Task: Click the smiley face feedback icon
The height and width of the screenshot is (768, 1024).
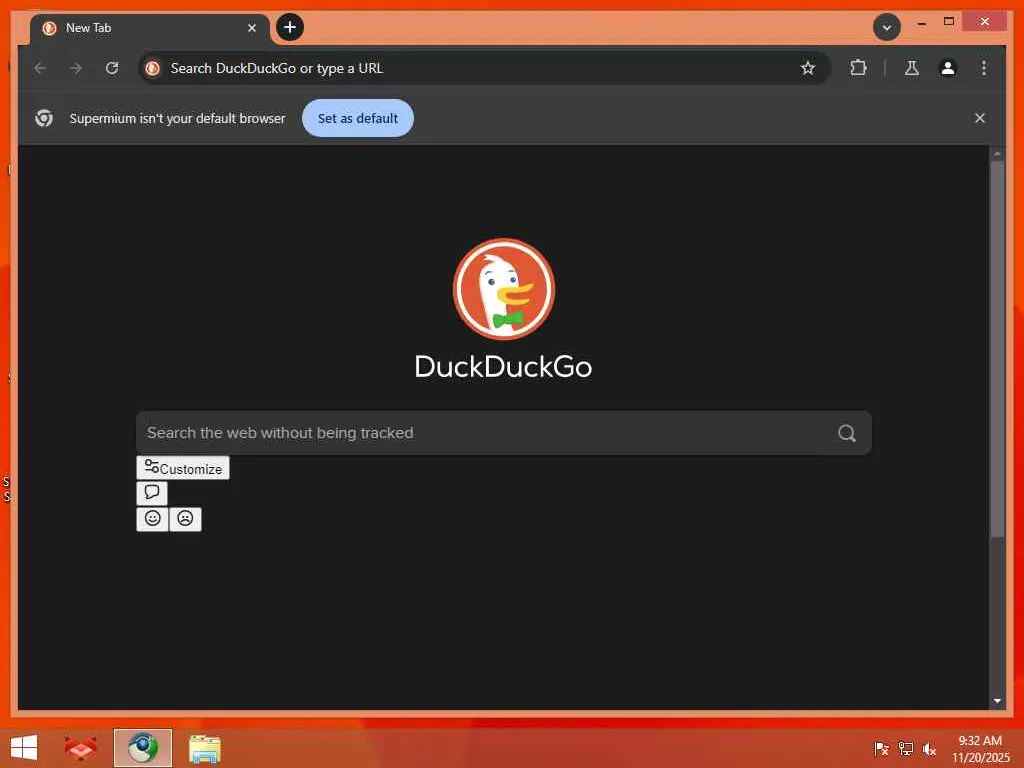Action: point(153,519)
